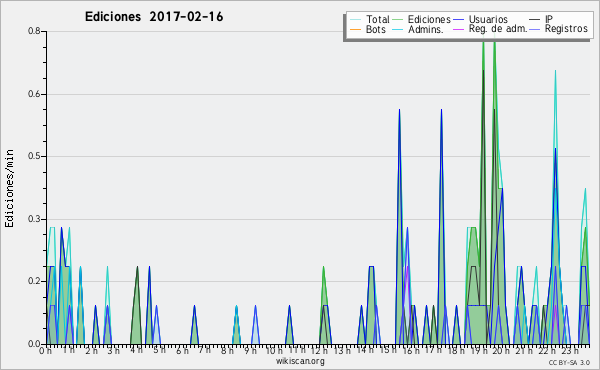600x370 pixels.
Task: Click the 6 h x-axis label
Action: click(x=182, y=351)
